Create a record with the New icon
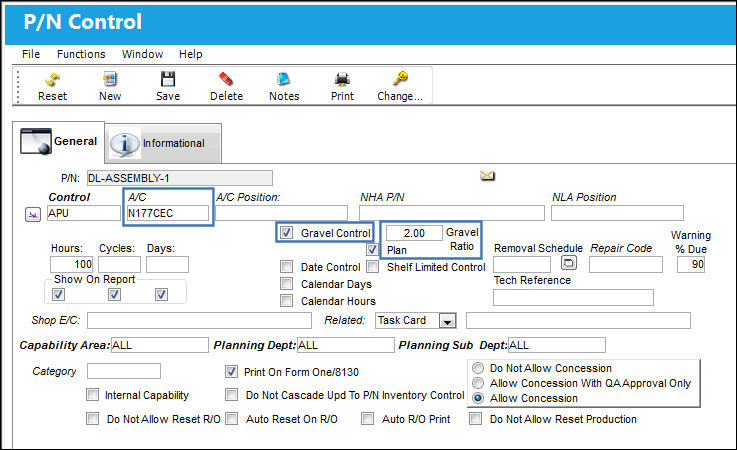 pyautogui.click(x=110, y=79)
